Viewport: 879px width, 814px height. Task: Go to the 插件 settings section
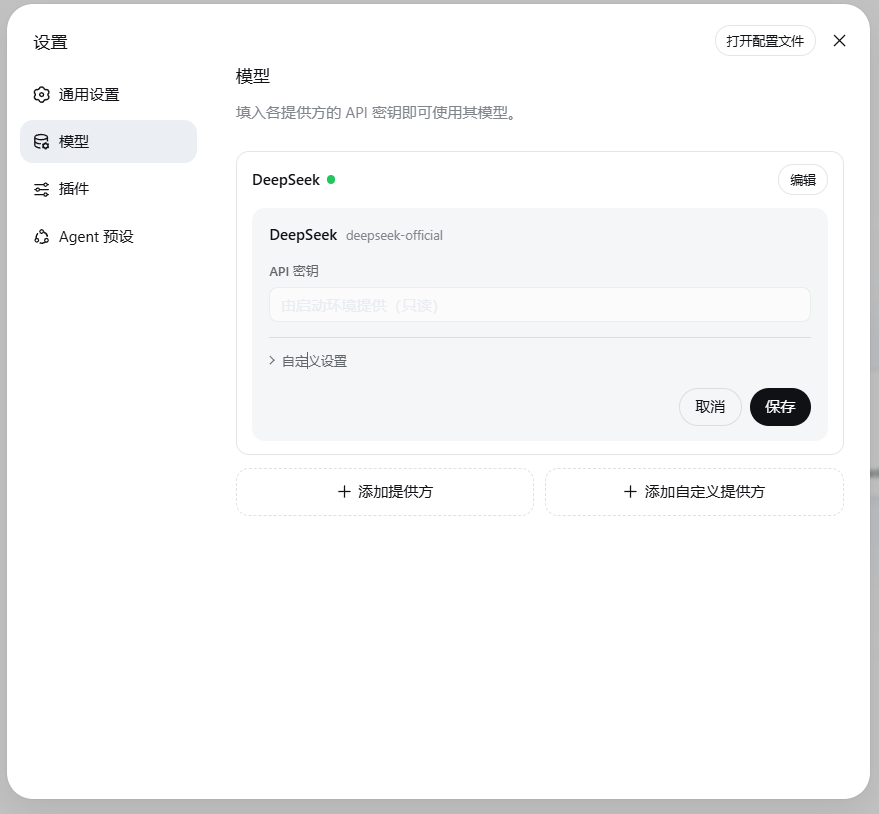pos(109,189)
